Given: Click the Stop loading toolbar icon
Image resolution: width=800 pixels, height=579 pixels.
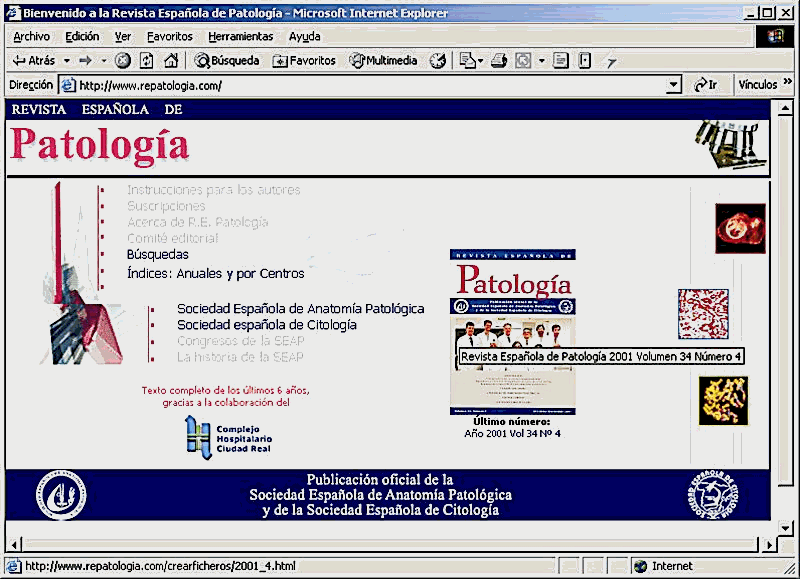Looking at the screenshot, I should click(123, 61).
